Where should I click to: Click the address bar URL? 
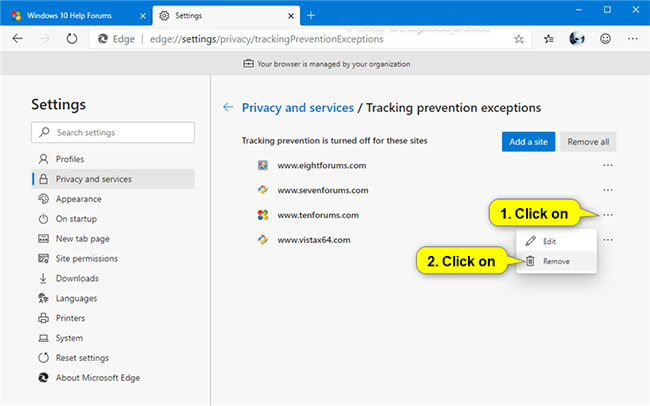coord(267,39)
